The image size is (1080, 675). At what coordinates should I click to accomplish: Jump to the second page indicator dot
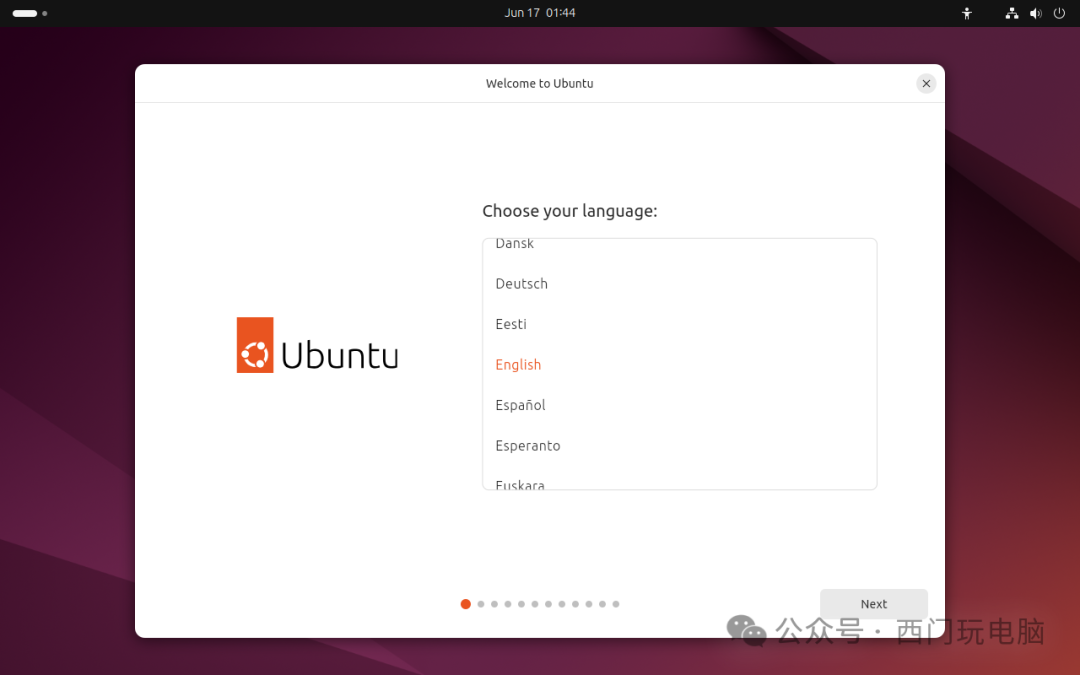(481, 604)
